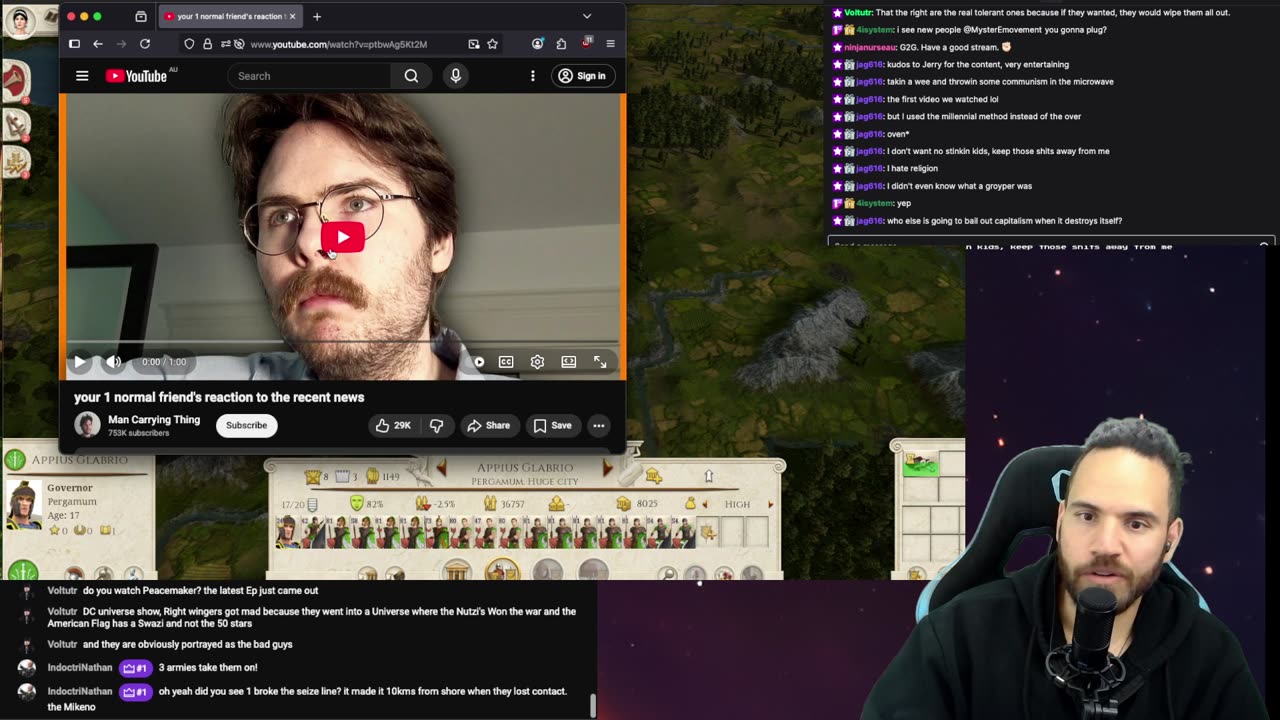Go back in the browser

pyautogui.click(x=98, y=44)
